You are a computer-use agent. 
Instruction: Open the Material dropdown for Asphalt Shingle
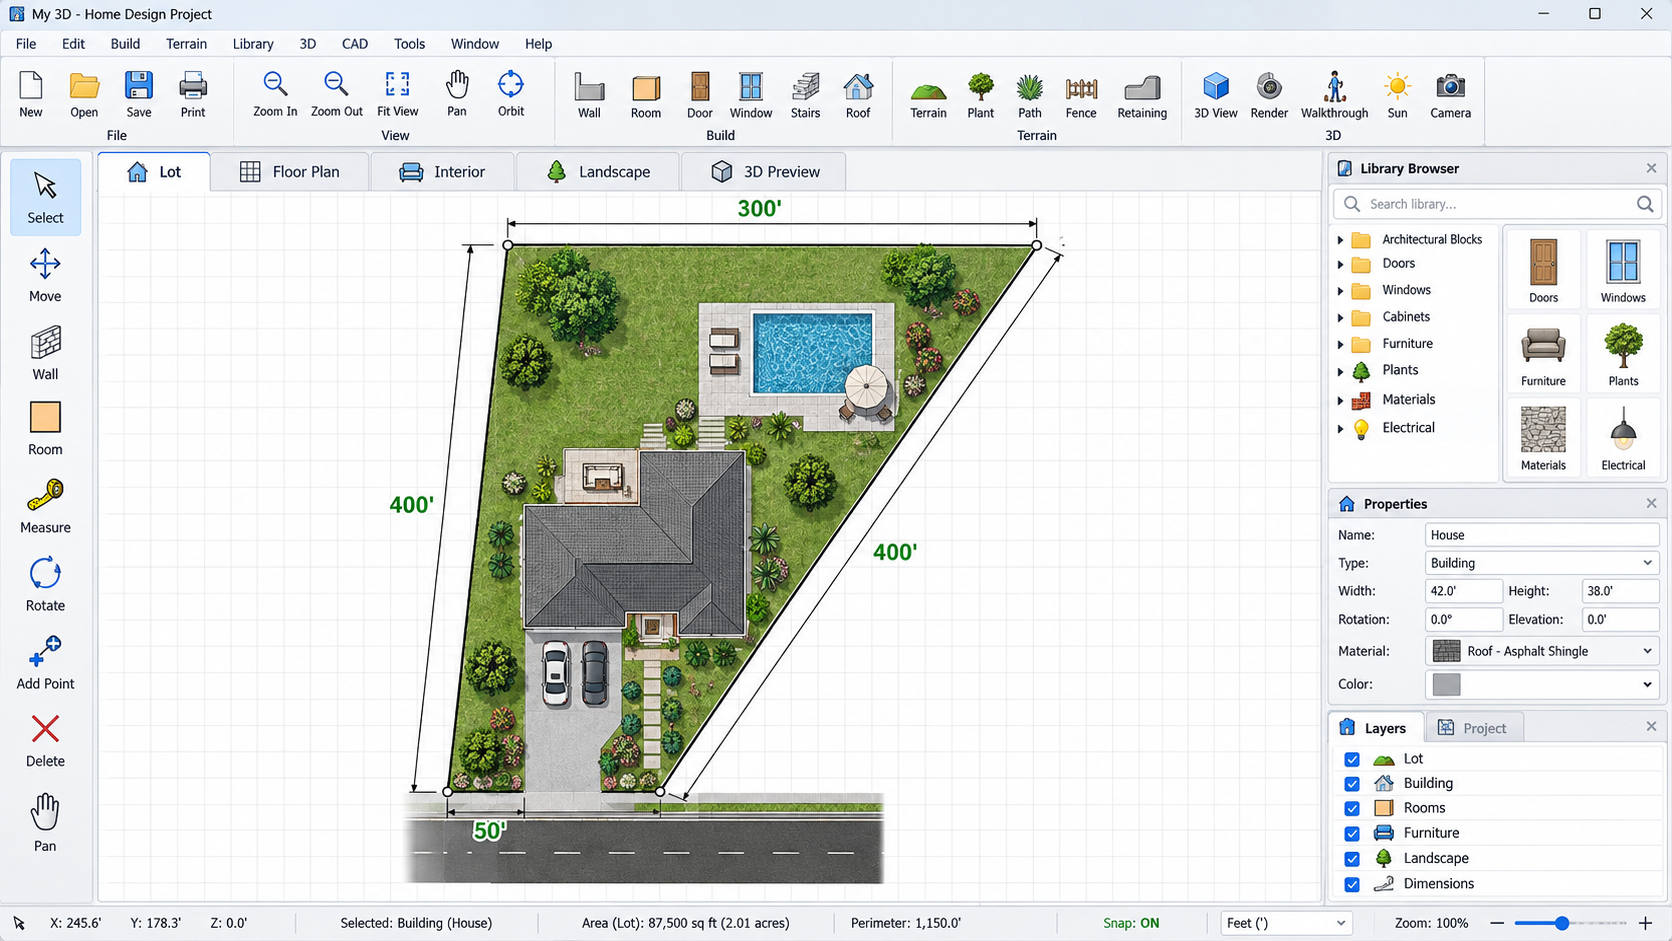pyautogui.click(x=1541, y=651)
